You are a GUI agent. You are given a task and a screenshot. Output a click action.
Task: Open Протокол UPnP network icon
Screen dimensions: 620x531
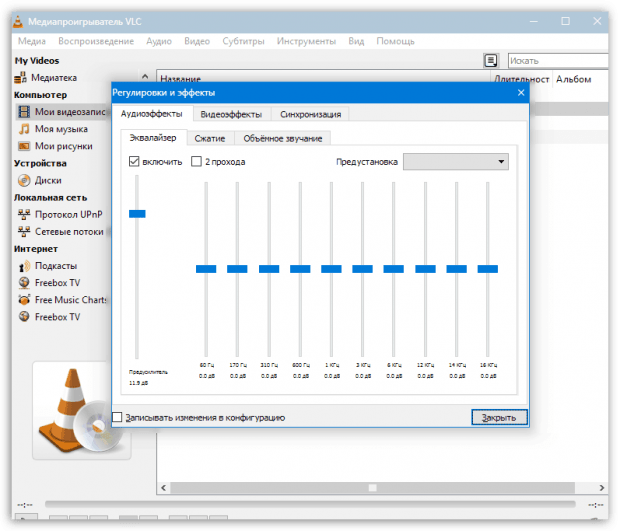(24, 214)
